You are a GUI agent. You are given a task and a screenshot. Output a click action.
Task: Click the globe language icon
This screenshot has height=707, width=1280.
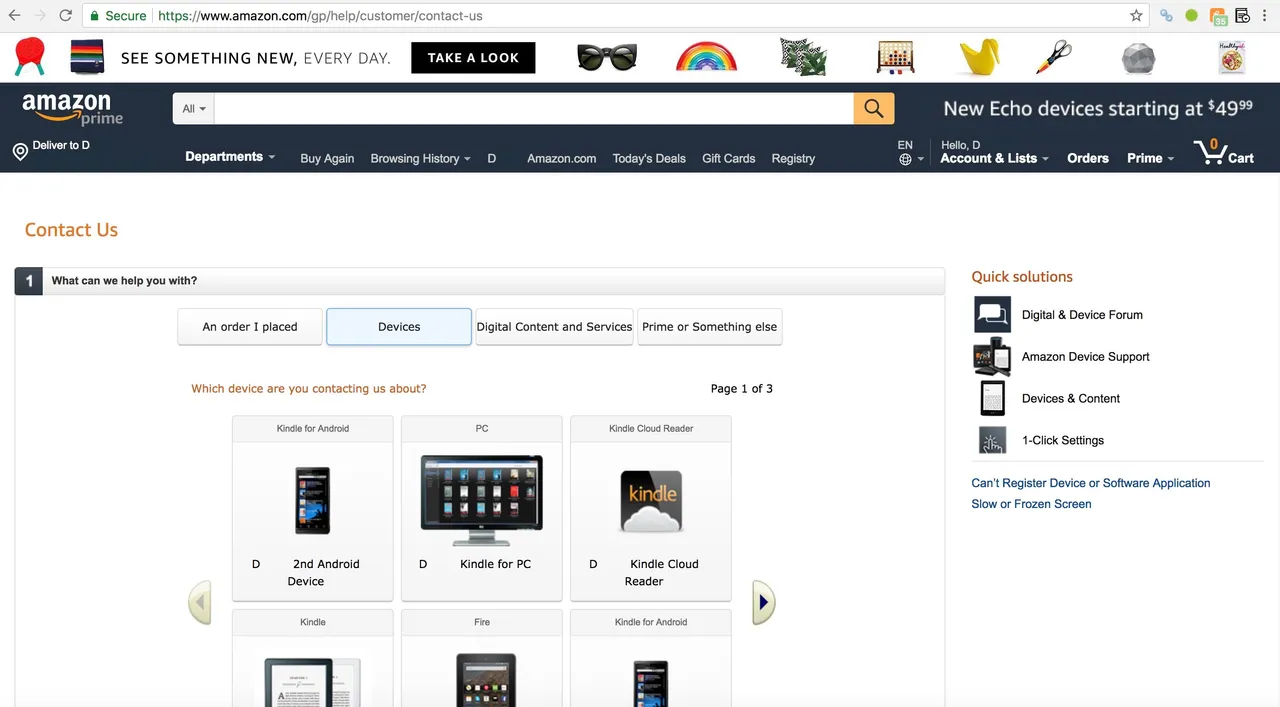coord(905,159)
